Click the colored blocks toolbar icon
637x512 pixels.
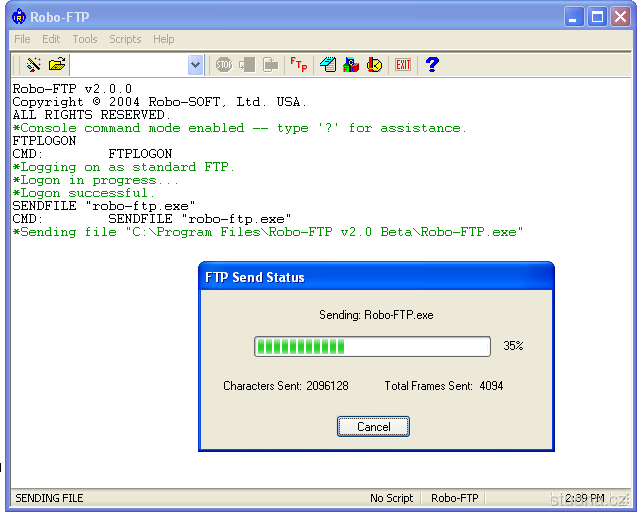point(351,65)
